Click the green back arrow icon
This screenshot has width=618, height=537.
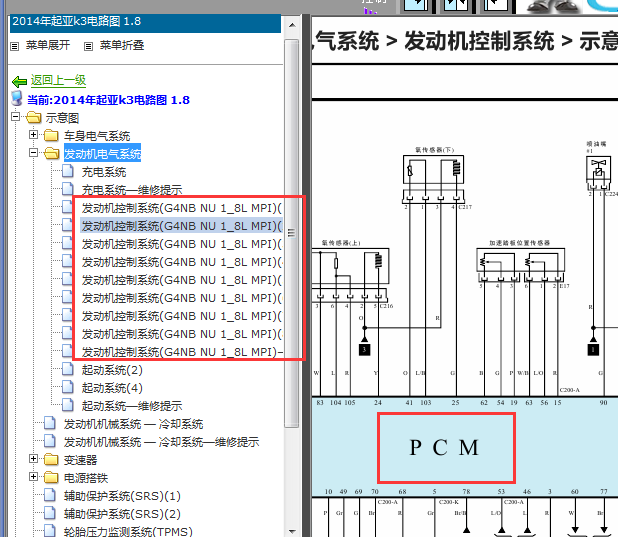tap(19, 82)
